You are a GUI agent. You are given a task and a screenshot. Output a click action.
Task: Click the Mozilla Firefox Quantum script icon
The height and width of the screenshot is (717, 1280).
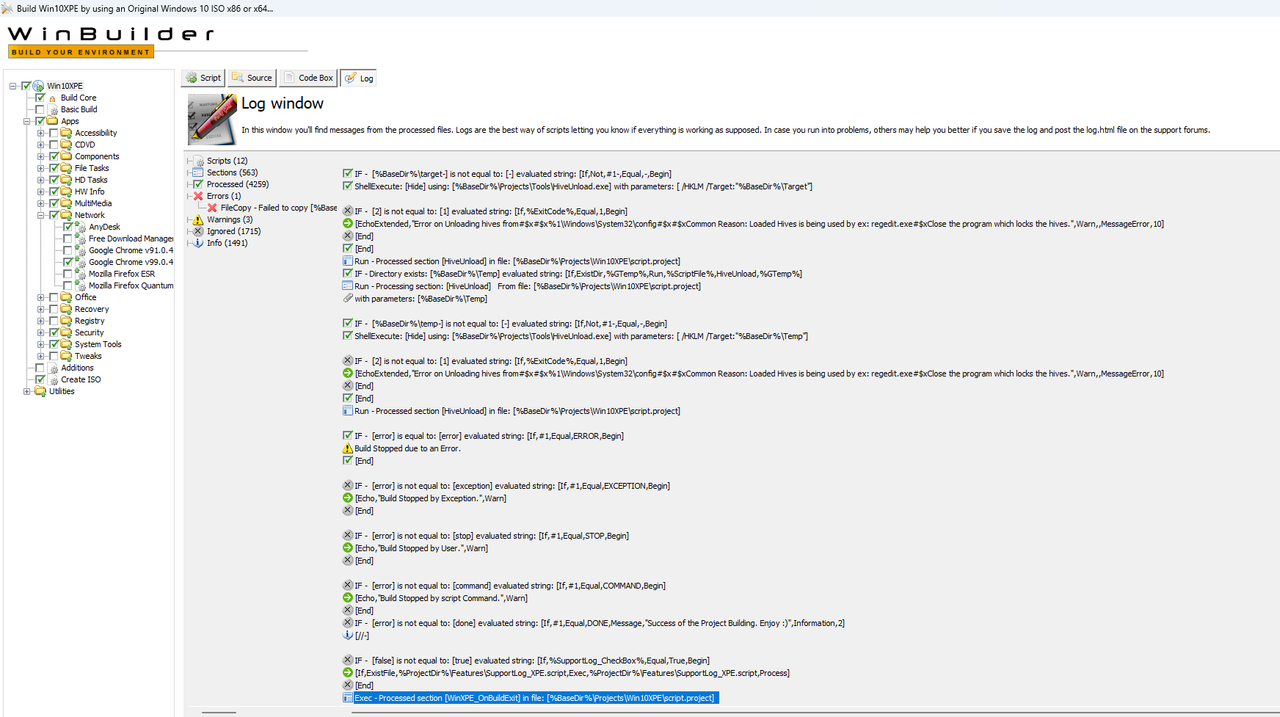80,286
